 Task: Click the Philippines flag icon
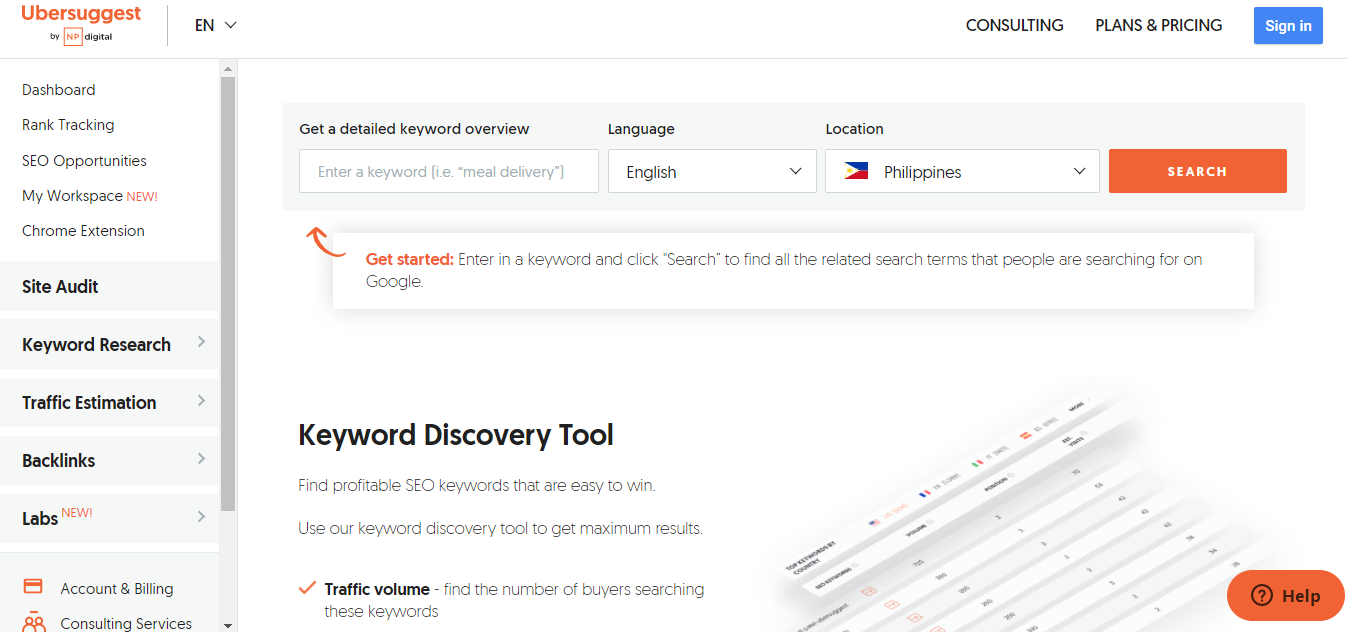coord(855,171)
